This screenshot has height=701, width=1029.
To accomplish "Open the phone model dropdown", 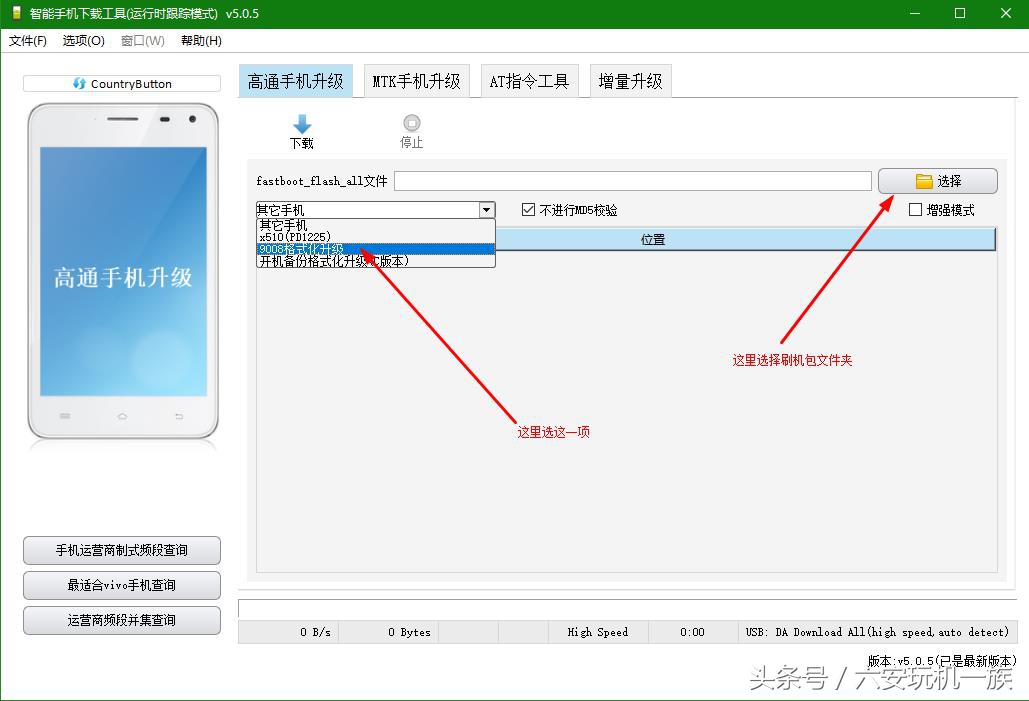I will [x=487, y=209].
